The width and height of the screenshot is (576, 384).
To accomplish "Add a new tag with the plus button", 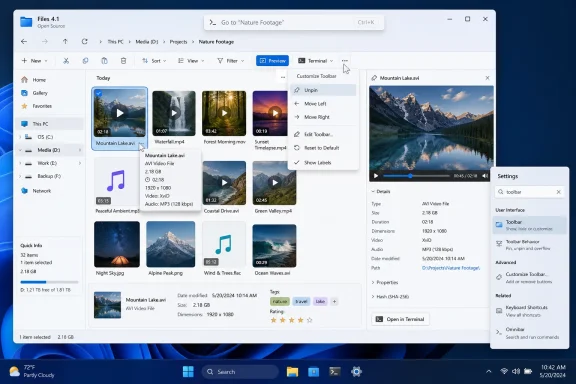I will pyautogui.click(x=334, y=301).
